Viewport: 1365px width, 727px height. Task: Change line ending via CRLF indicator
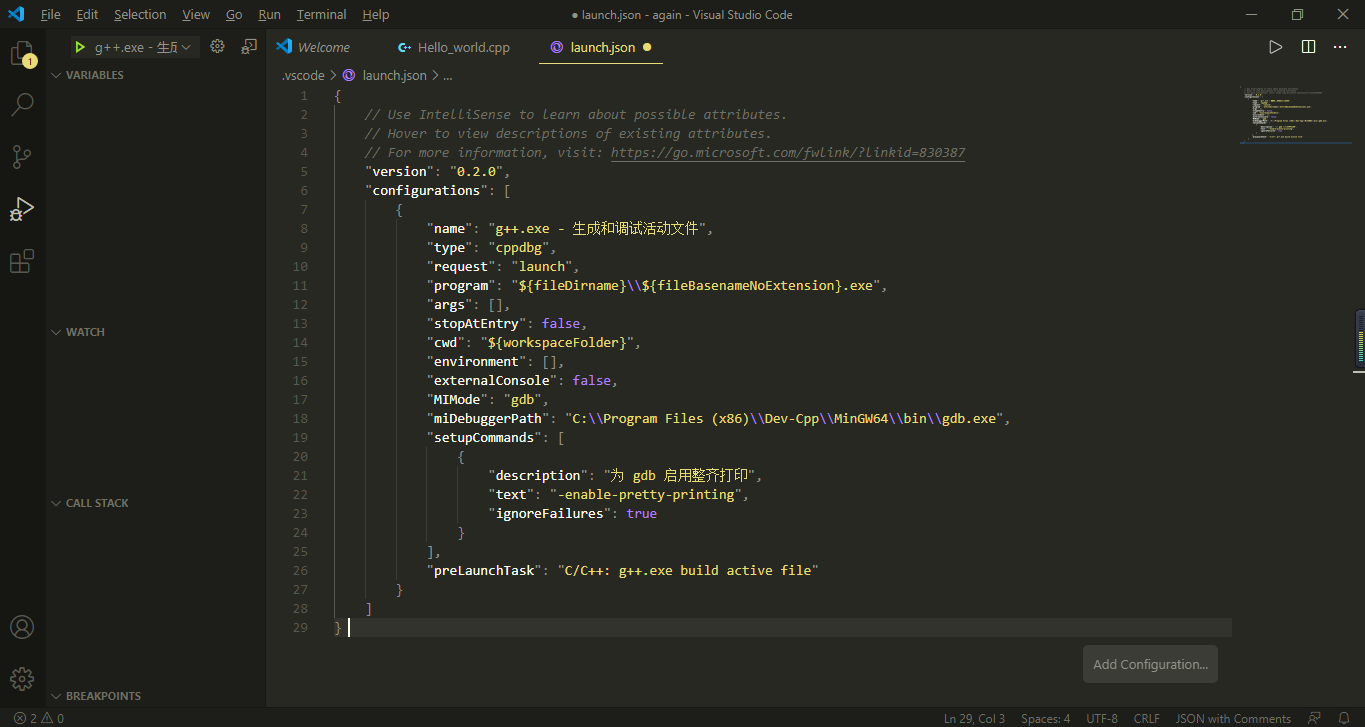[1146, 718]
